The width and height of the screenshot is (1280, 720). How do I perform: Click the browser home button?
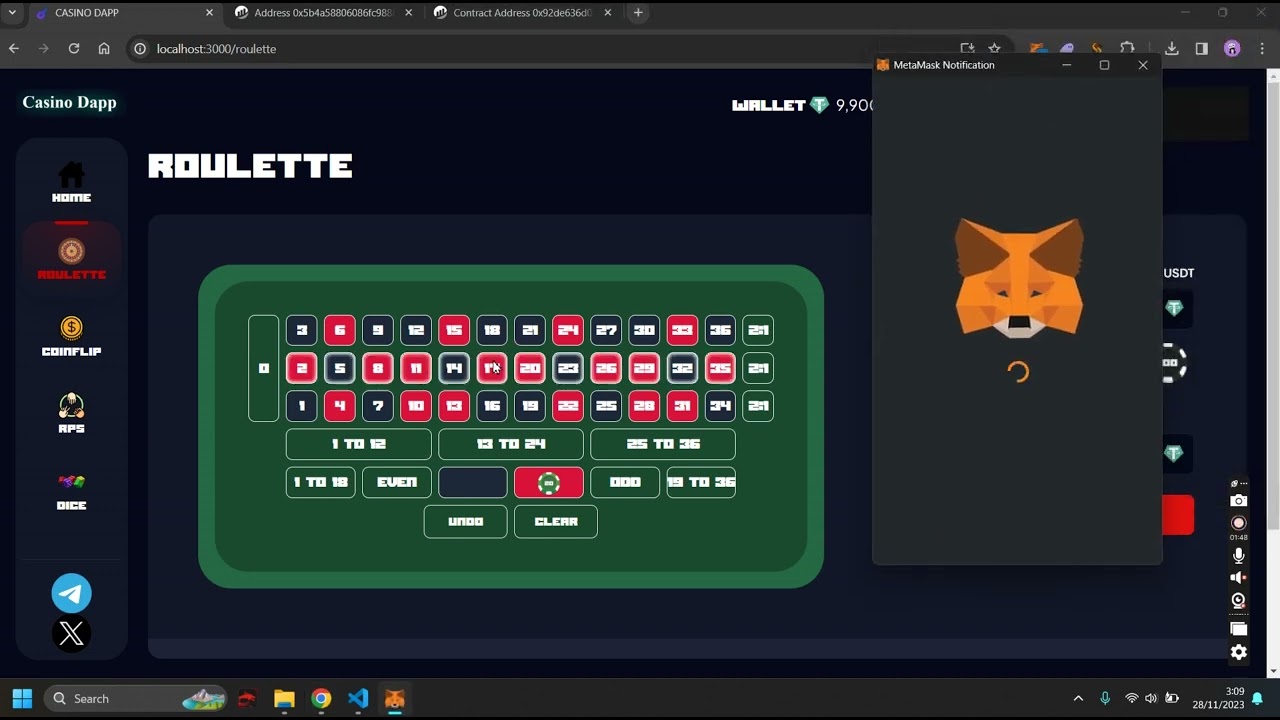(x=104, y=48)
